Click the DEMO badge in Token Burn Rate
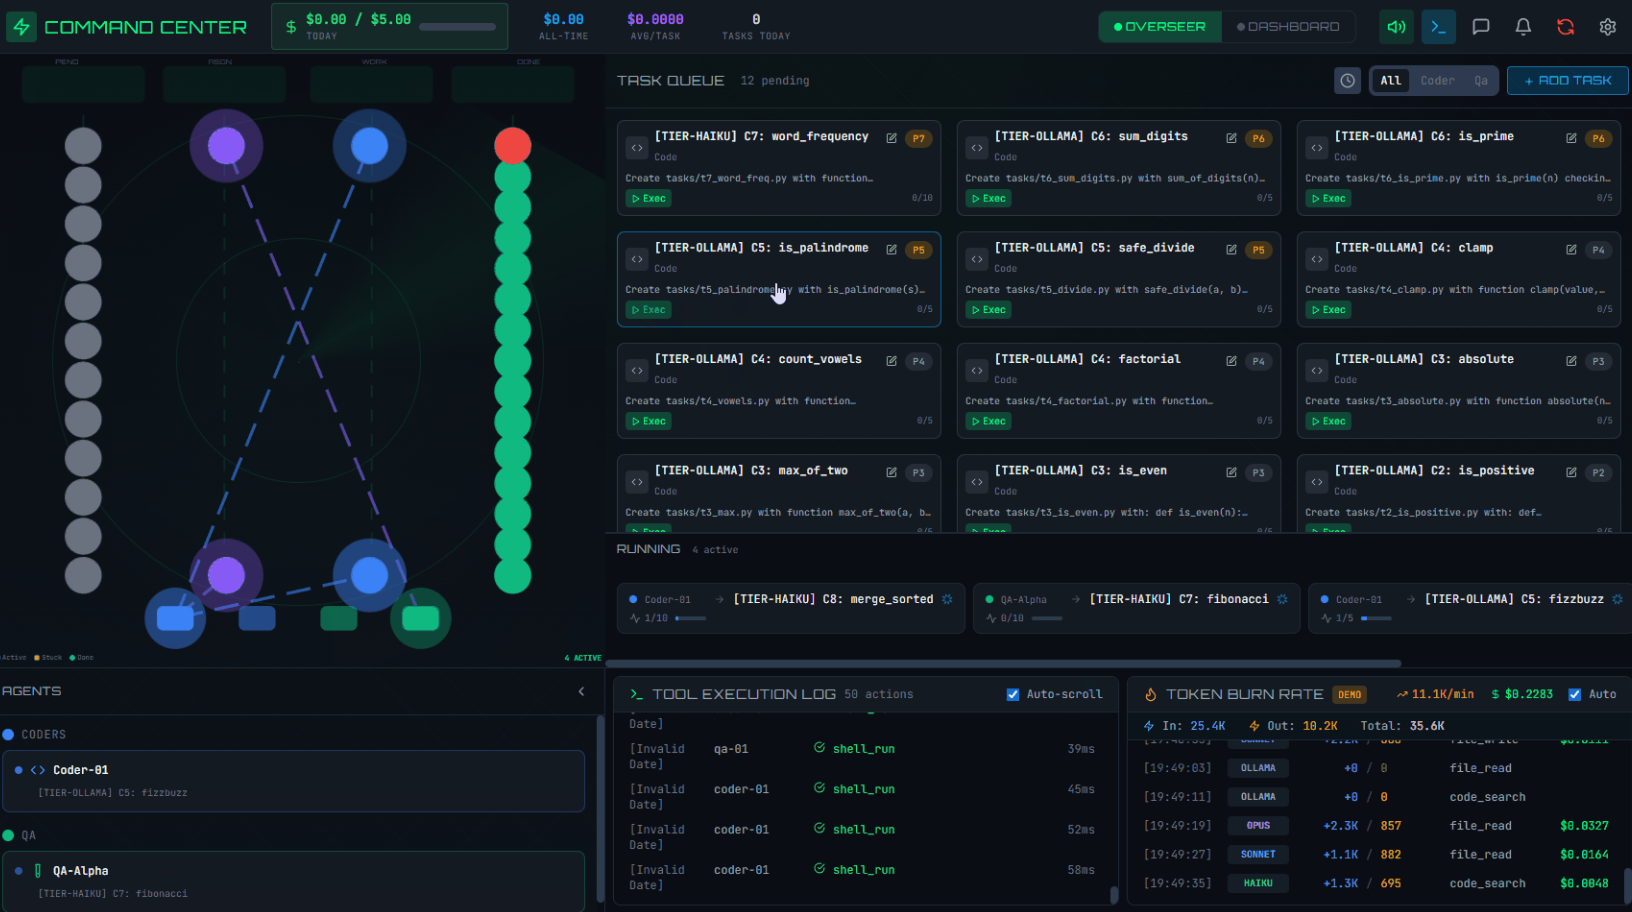Image resolution: width=1632 pixels, height=912 pixels. (x=1350, y=694)
